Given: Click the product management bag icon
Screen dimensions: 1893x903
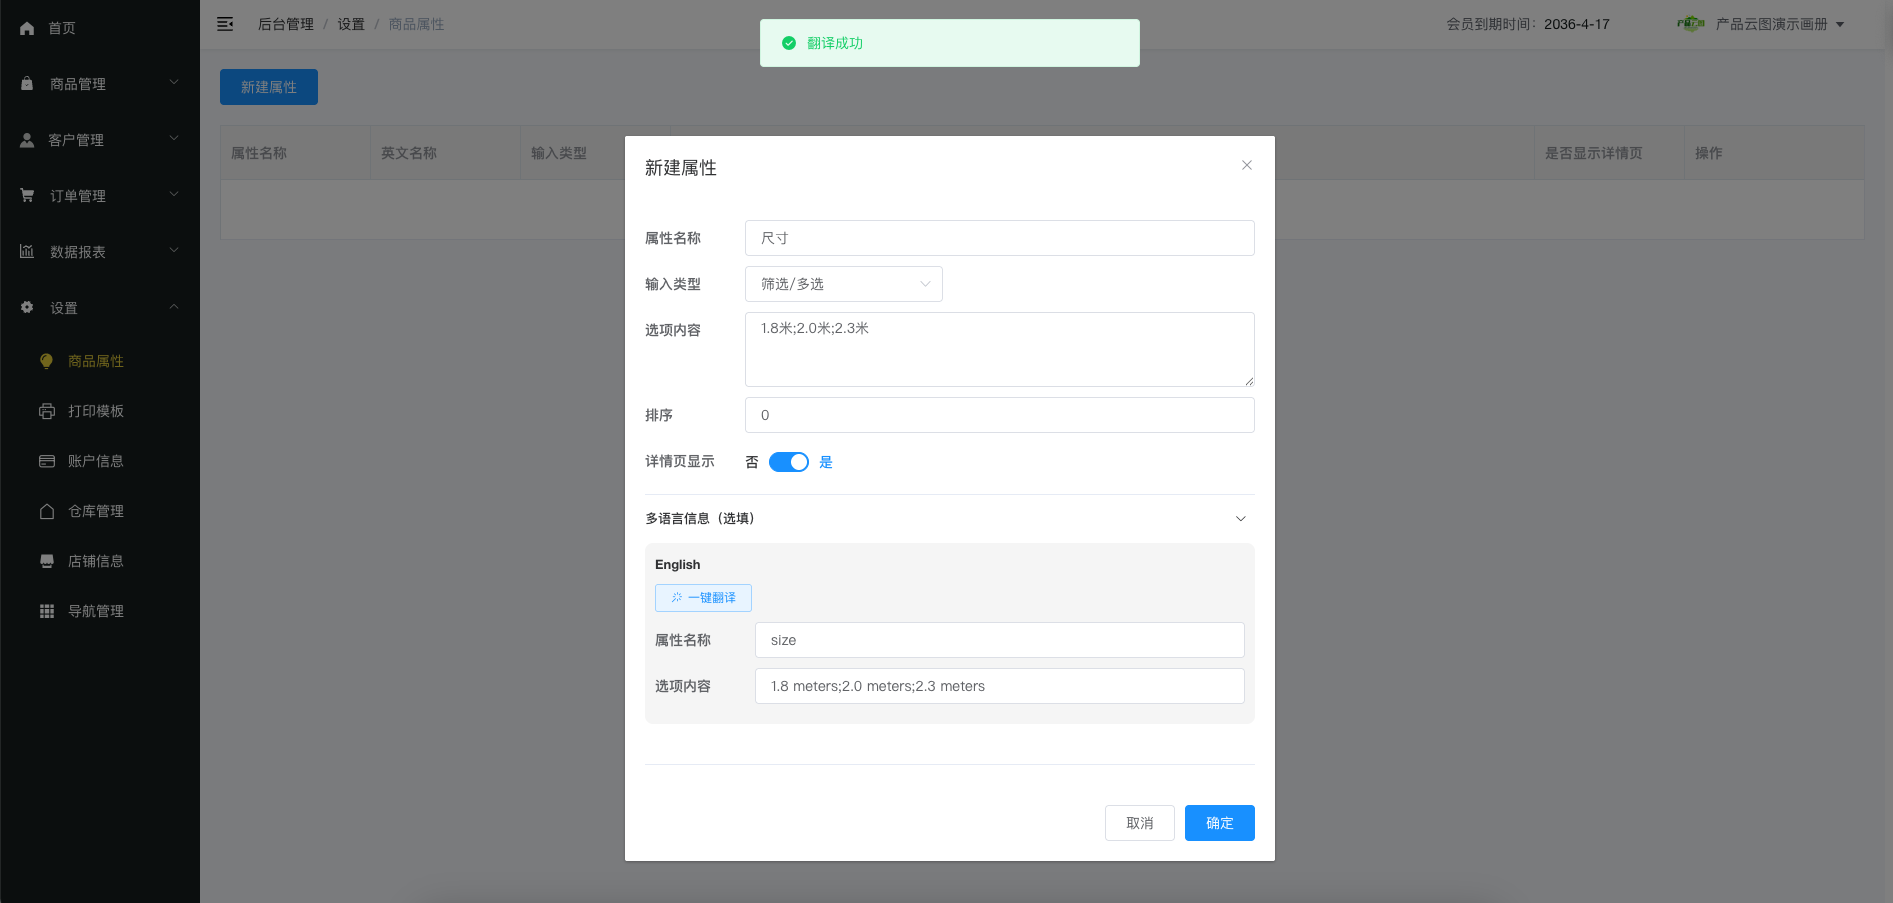Looking at the screenshot, I should point(27,84).
